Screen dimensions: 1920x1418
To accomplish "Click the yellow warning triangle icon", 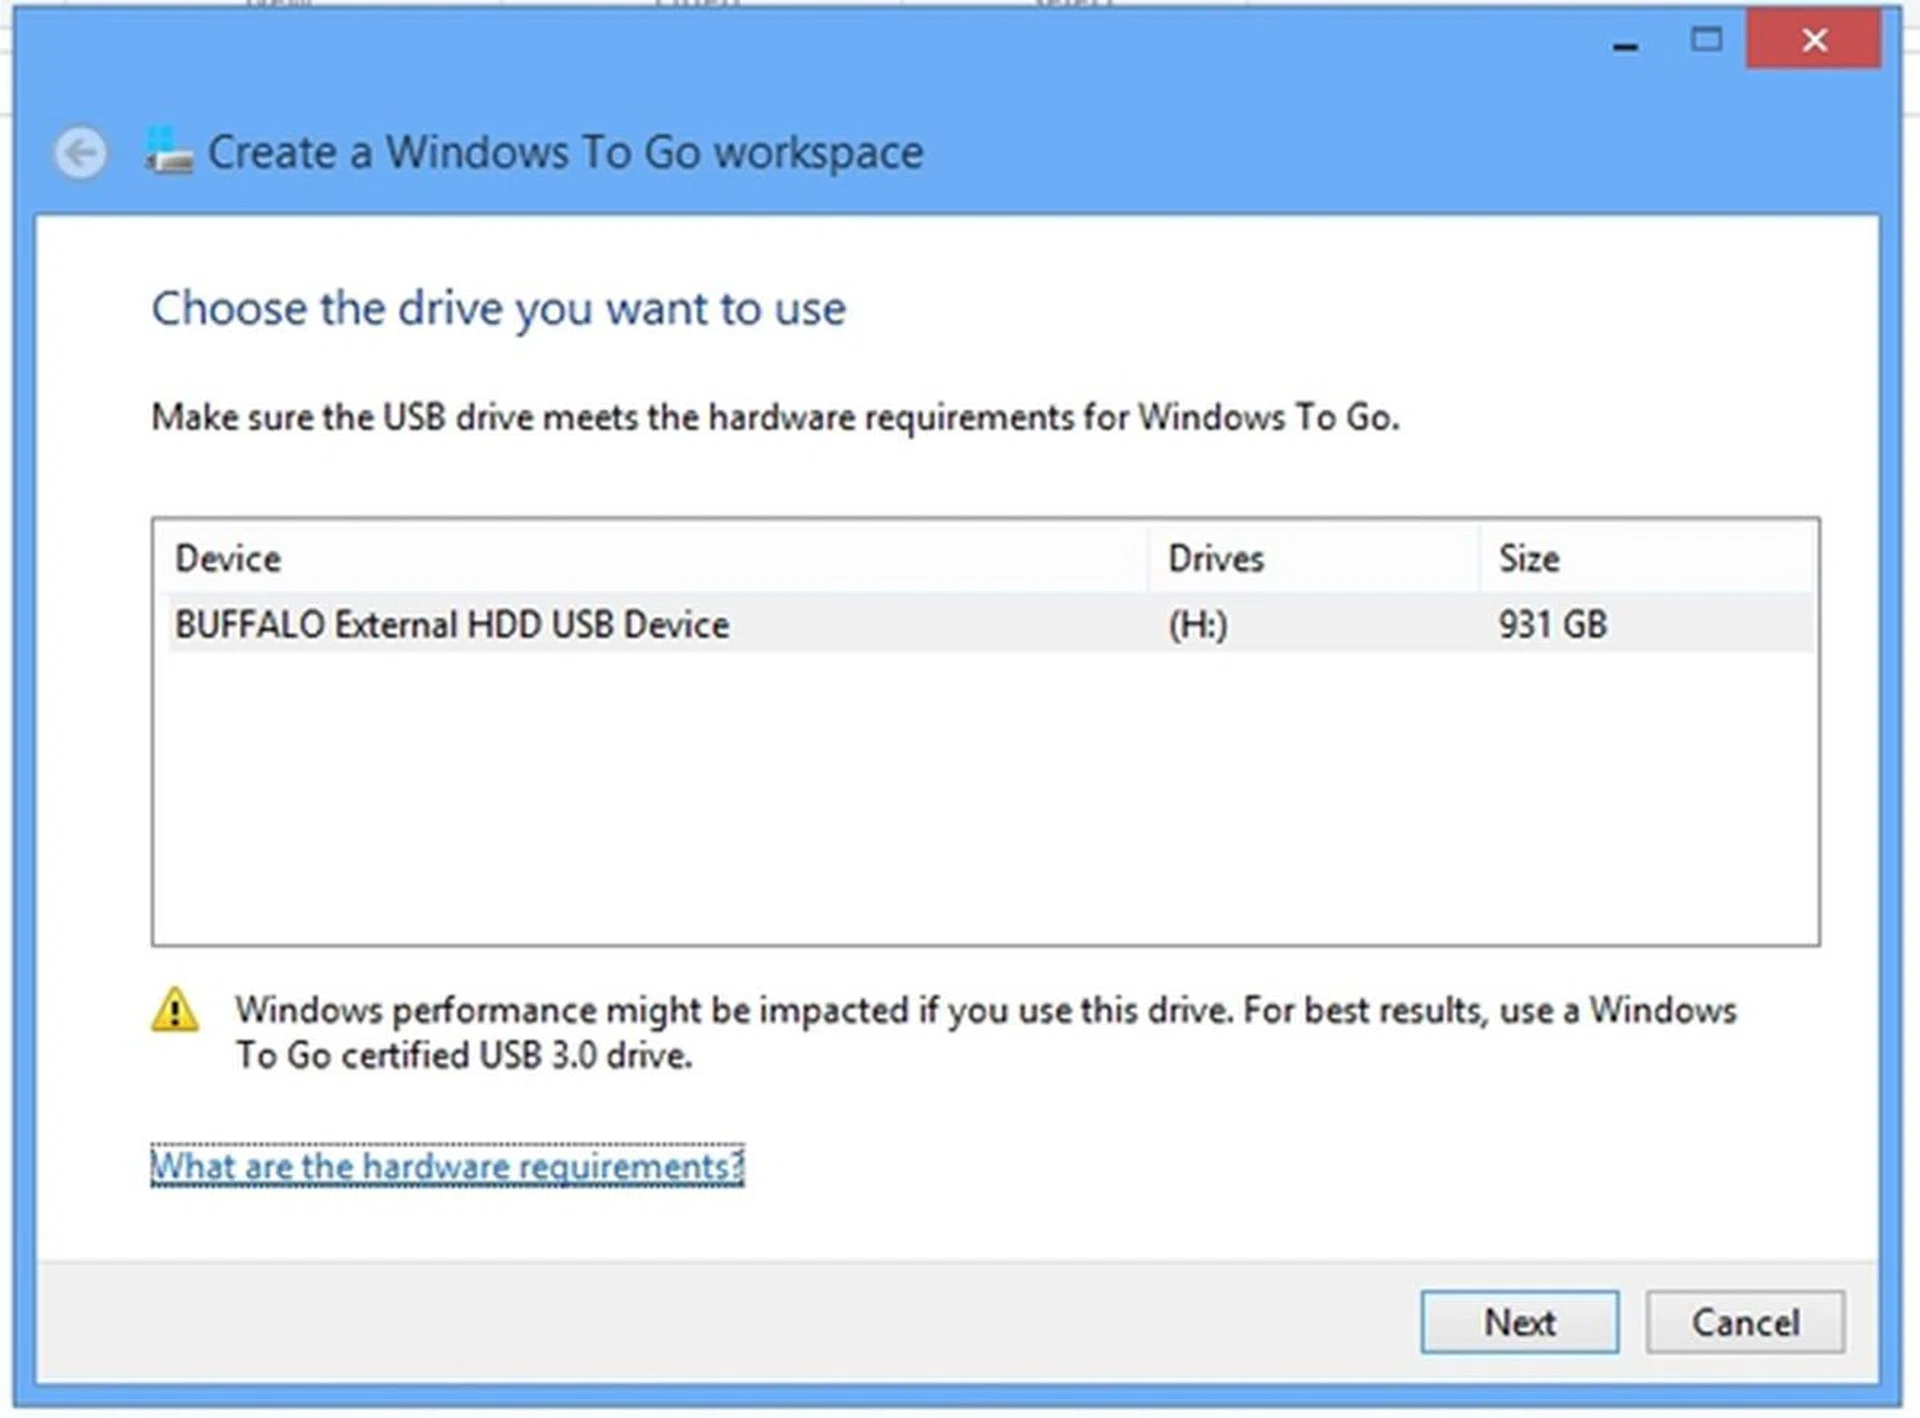I will tap(175, 1010).
